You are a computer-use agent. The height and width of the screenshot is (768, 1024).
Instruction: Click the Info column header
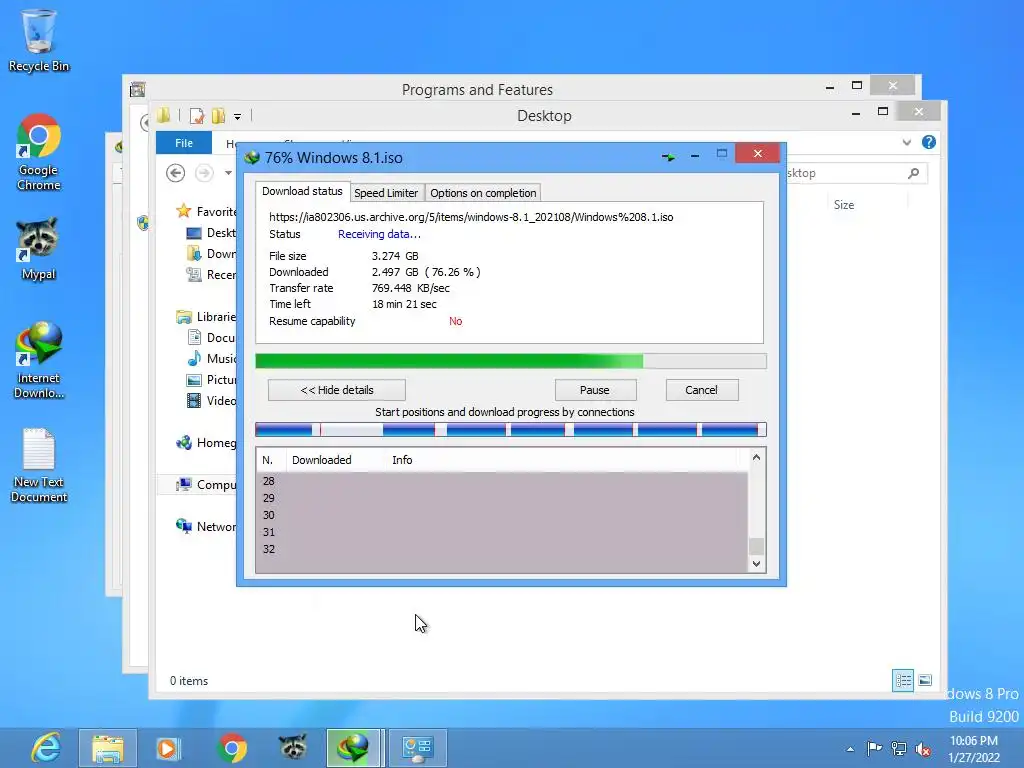coord(402,460)
